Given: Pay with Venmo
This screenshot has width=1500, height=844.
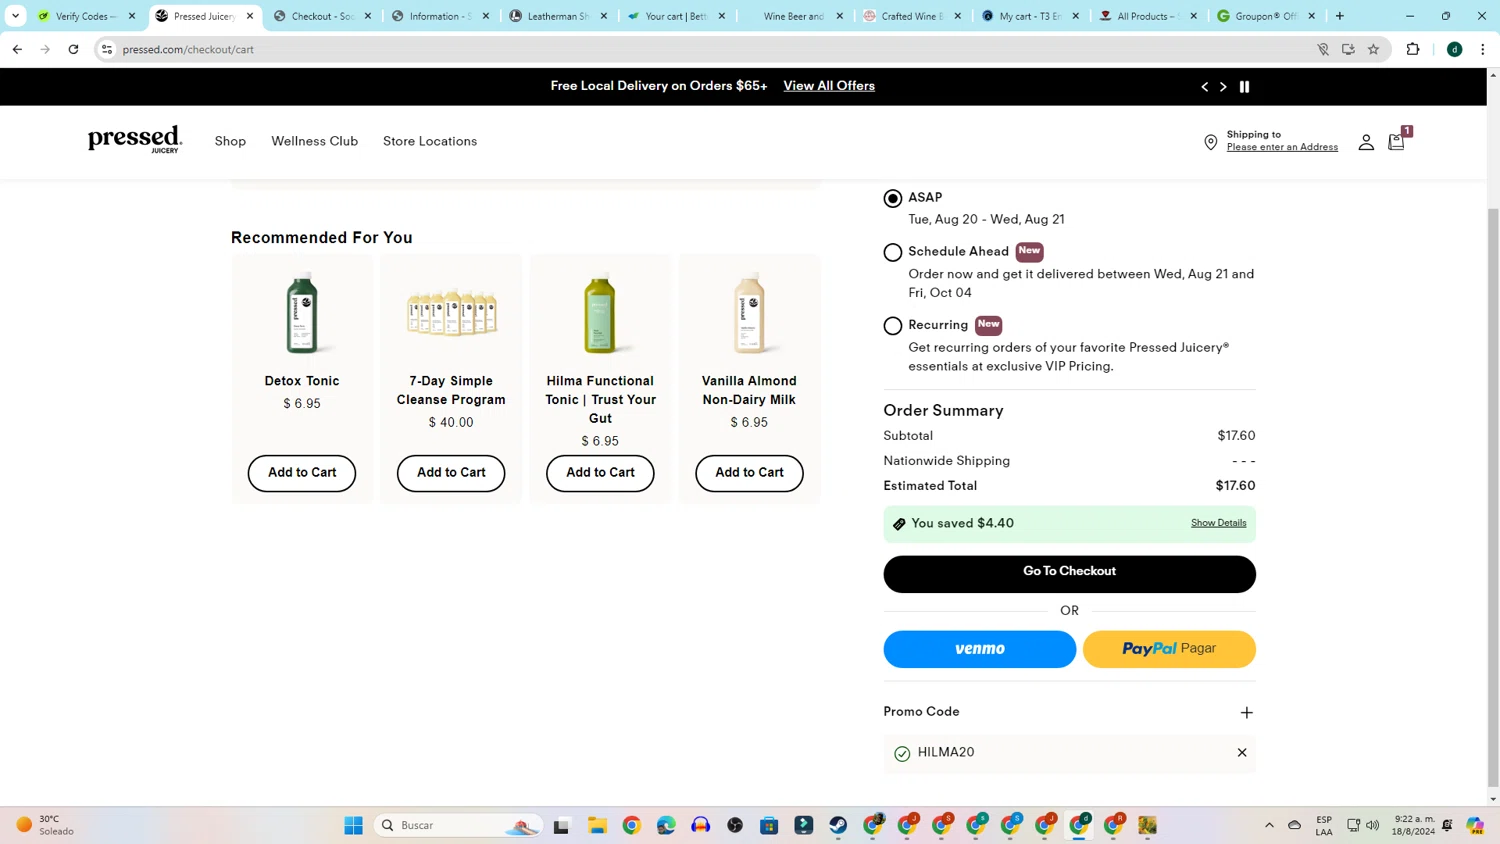Looking at the screenshot, I should point(980,649).
